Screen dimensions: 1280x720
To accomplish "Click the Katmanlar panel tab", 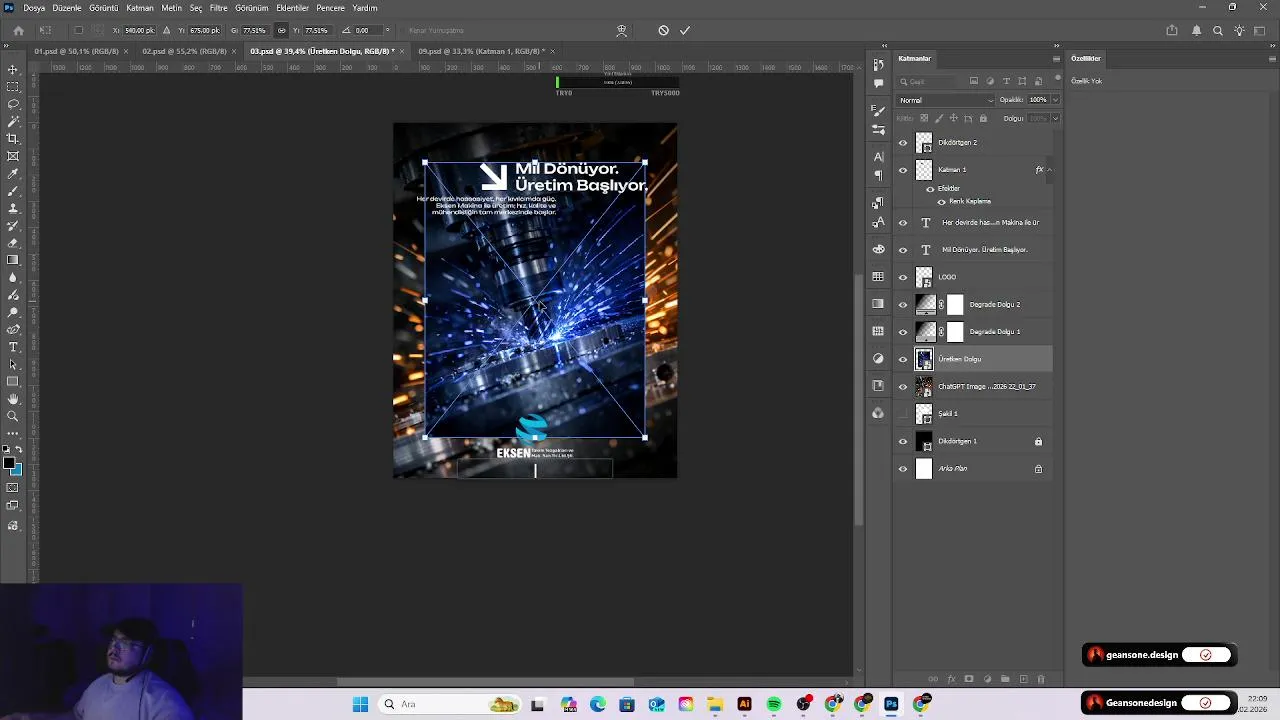I will 915,58.
